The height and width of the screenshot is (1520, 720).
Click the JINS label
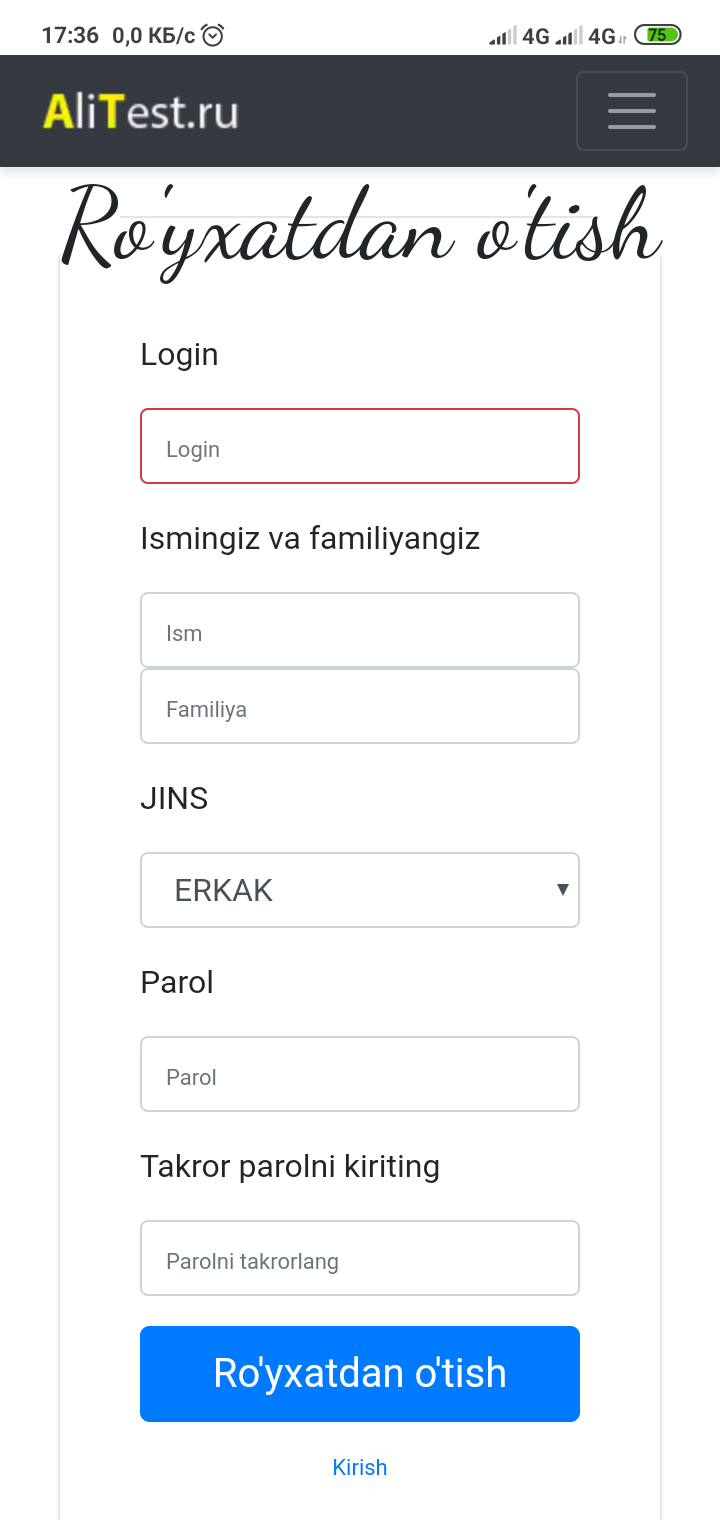pyautogui.click(x=175, y=799)
